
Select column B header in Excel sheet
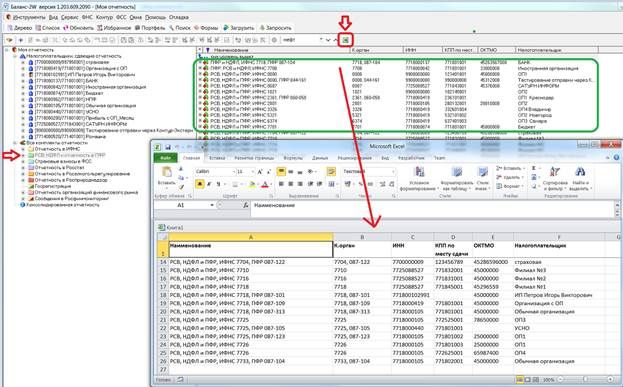pyautogui.click(x=362, y=237)
